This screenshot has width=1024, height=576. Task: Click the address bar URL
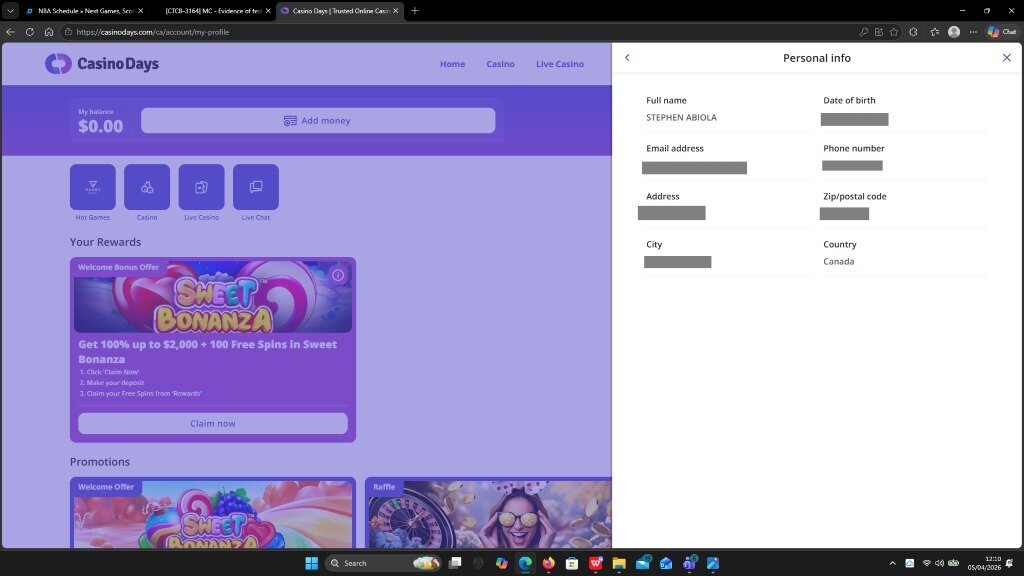pos(153,32)
